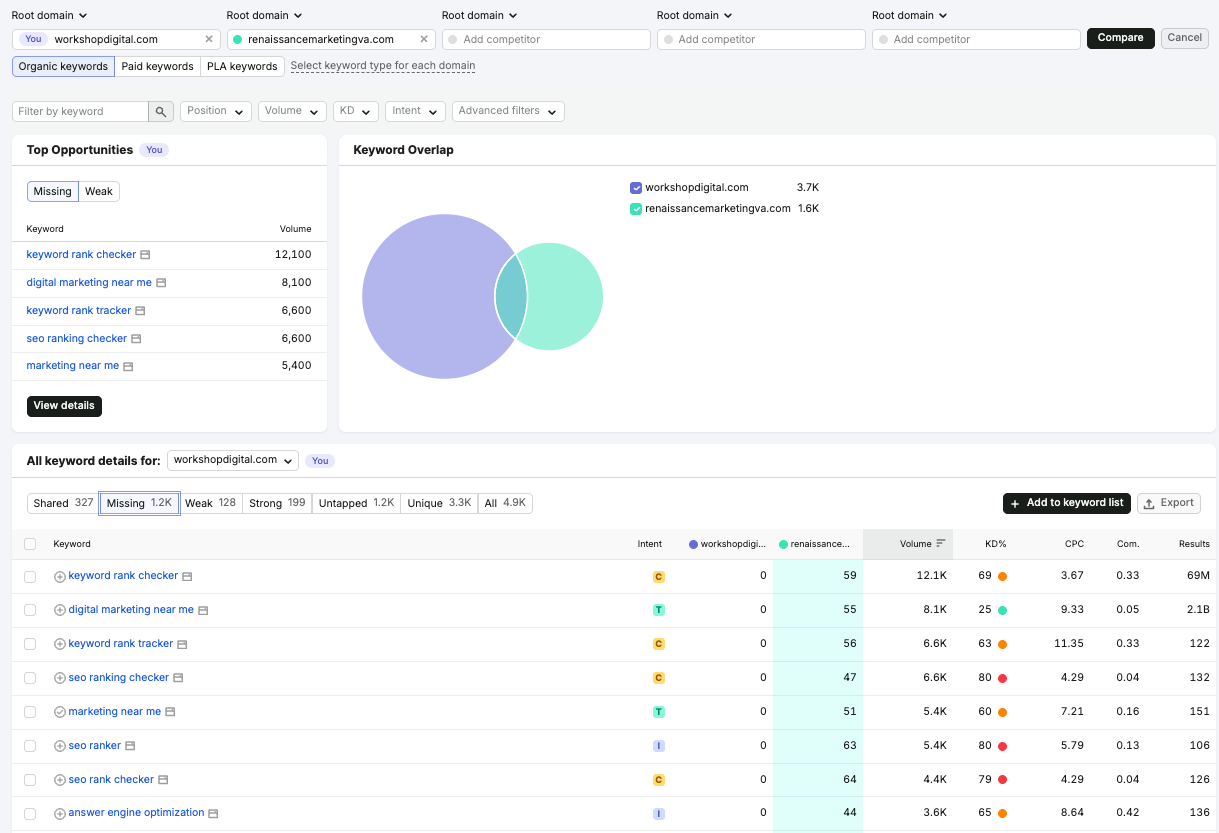
Task: Open the workshopdigital.com domain selector dropdown
Action: [x=233, y=460]
